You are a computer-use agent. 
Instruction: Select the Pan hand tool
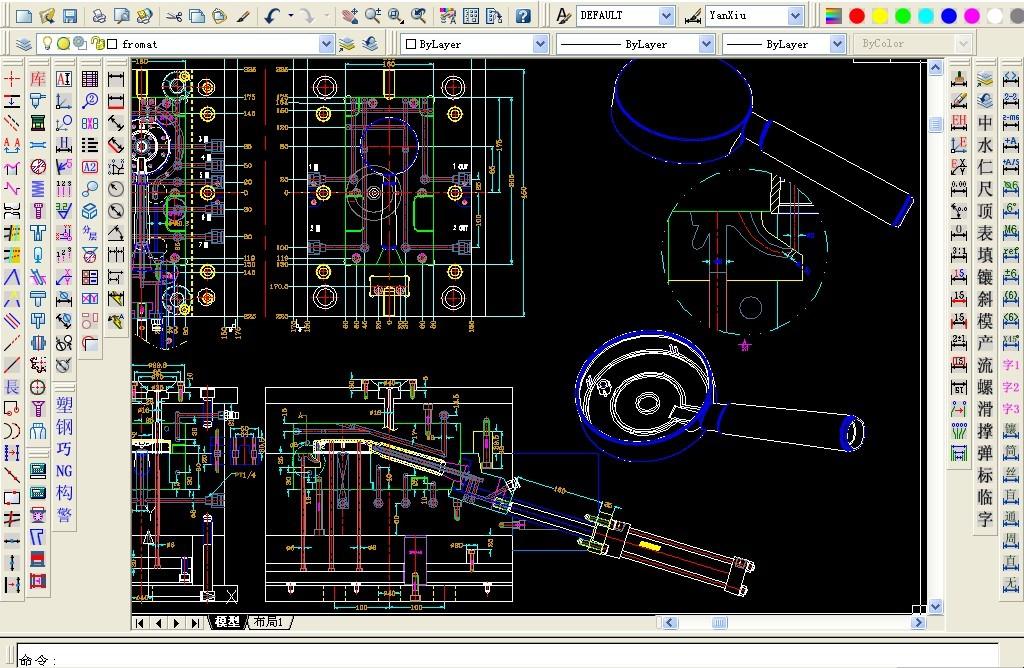pos(349,16)
